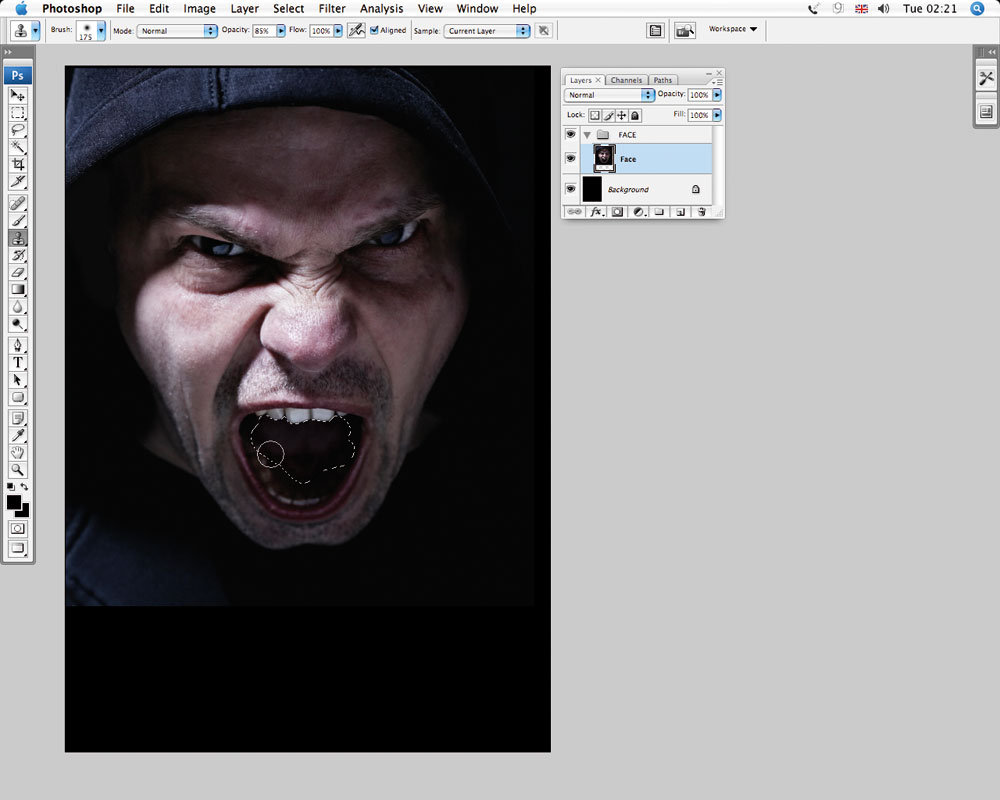
Task: Hide the Background layer visibility eye
Action: (571, 189)
